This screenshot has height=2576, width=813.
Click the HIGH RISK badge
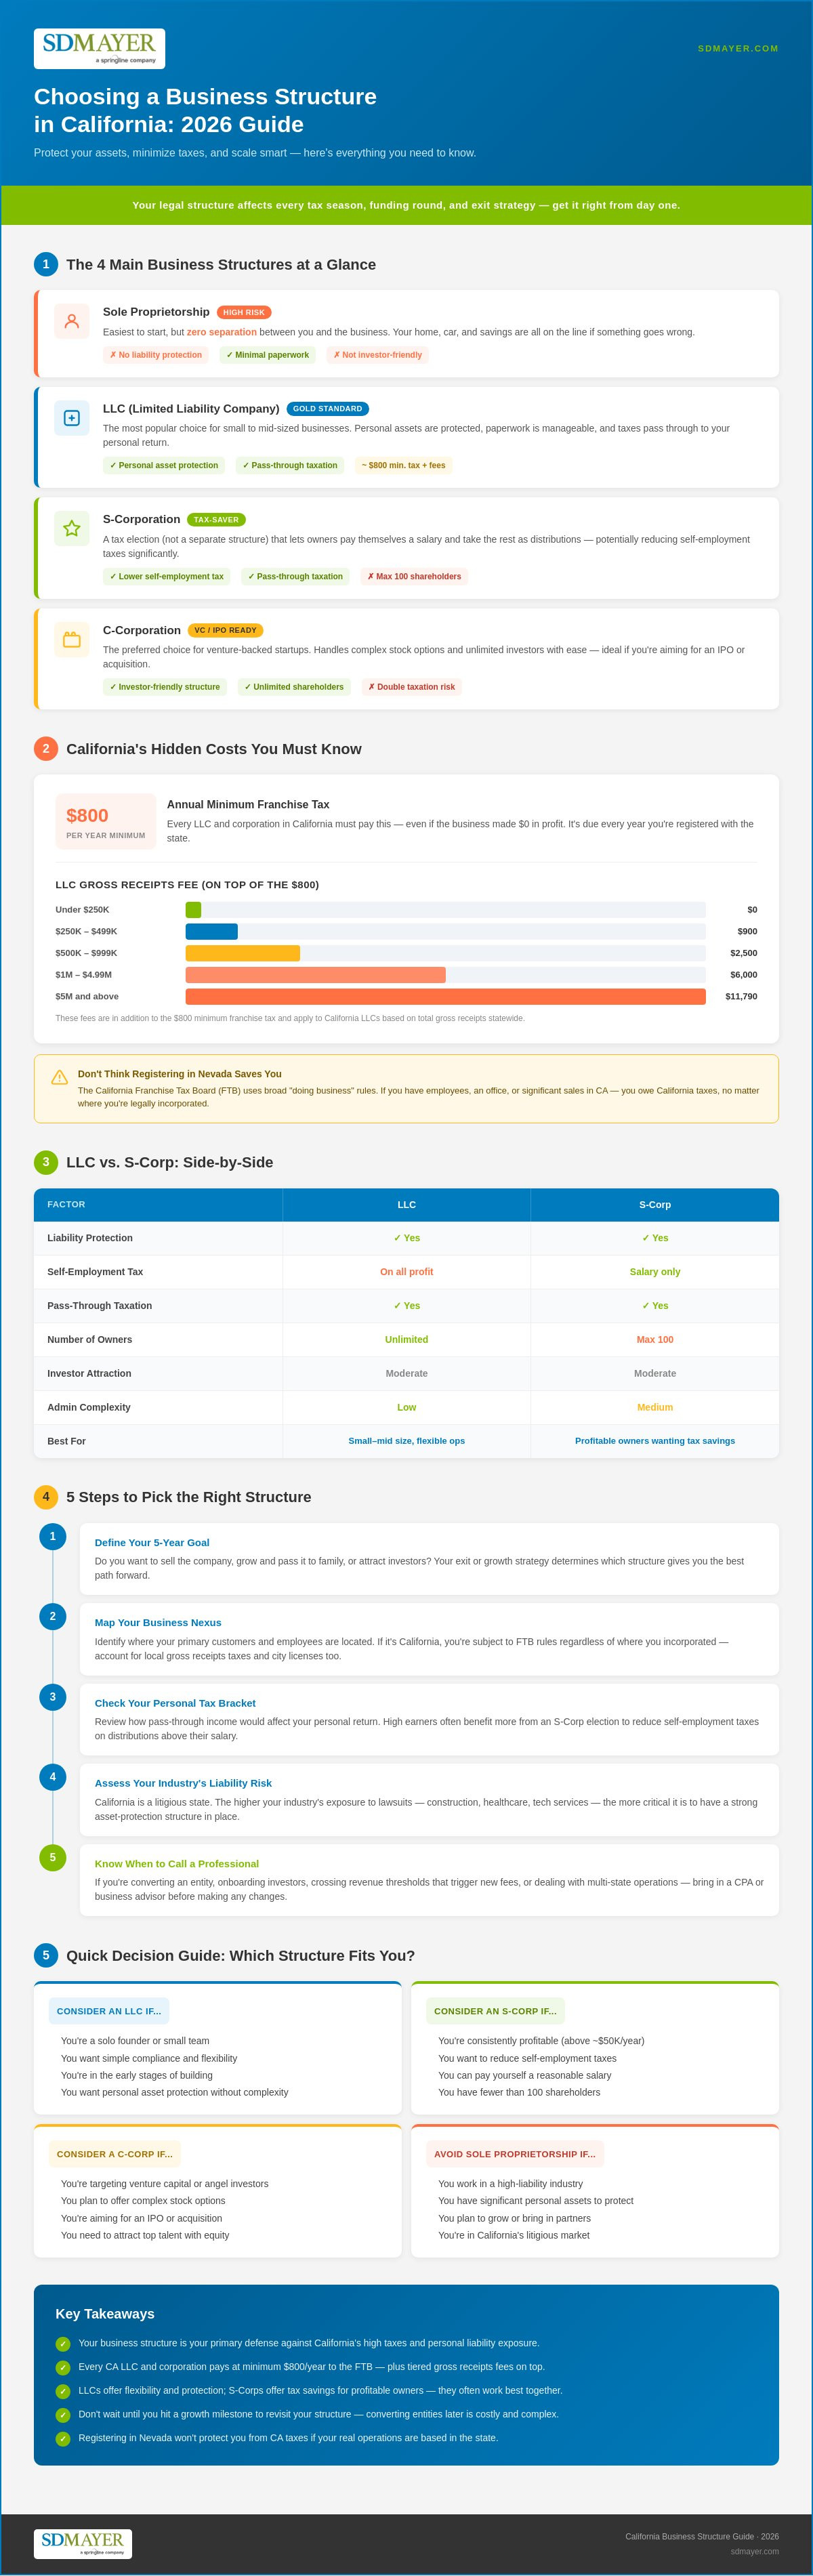click(x=244, y=312)
